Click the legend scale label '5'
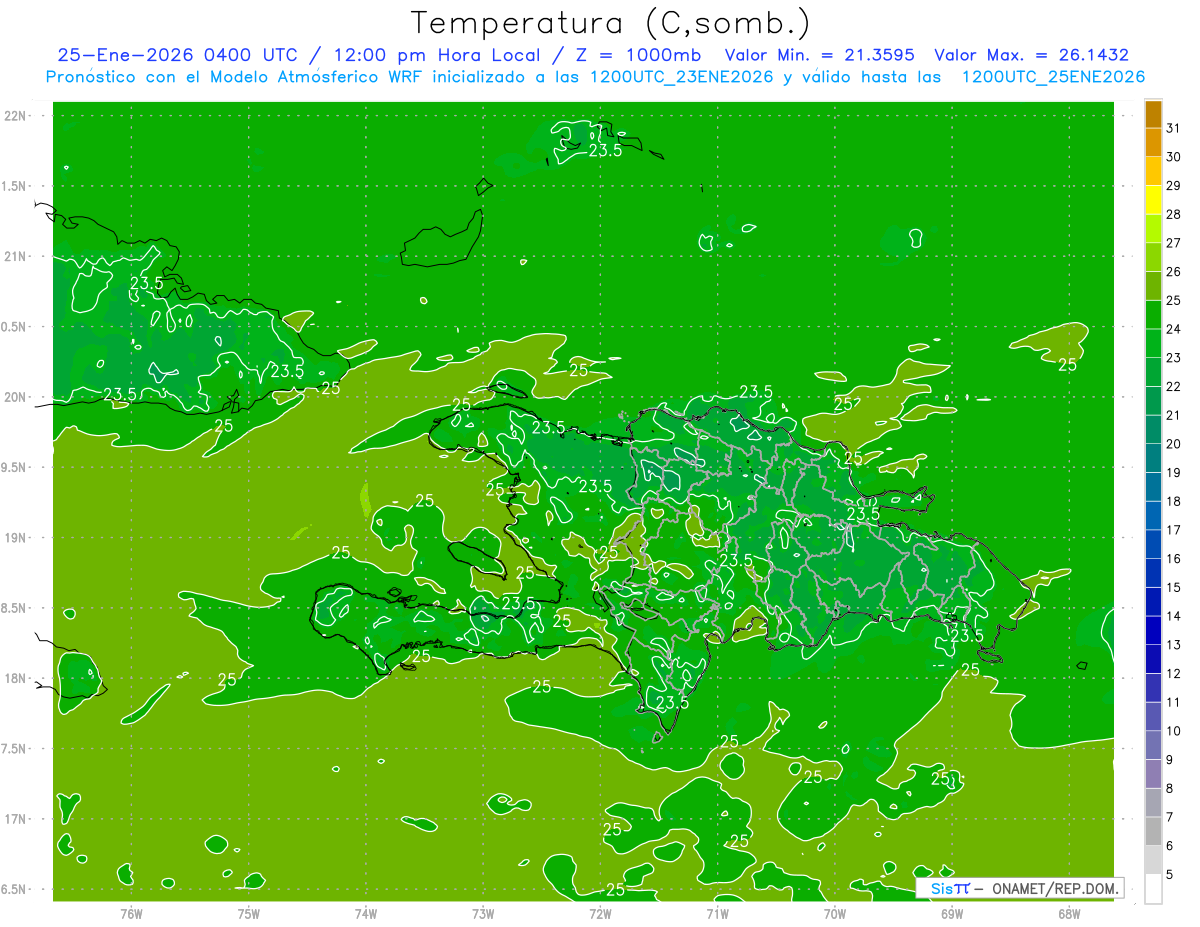 click(x=1169, y=874)
